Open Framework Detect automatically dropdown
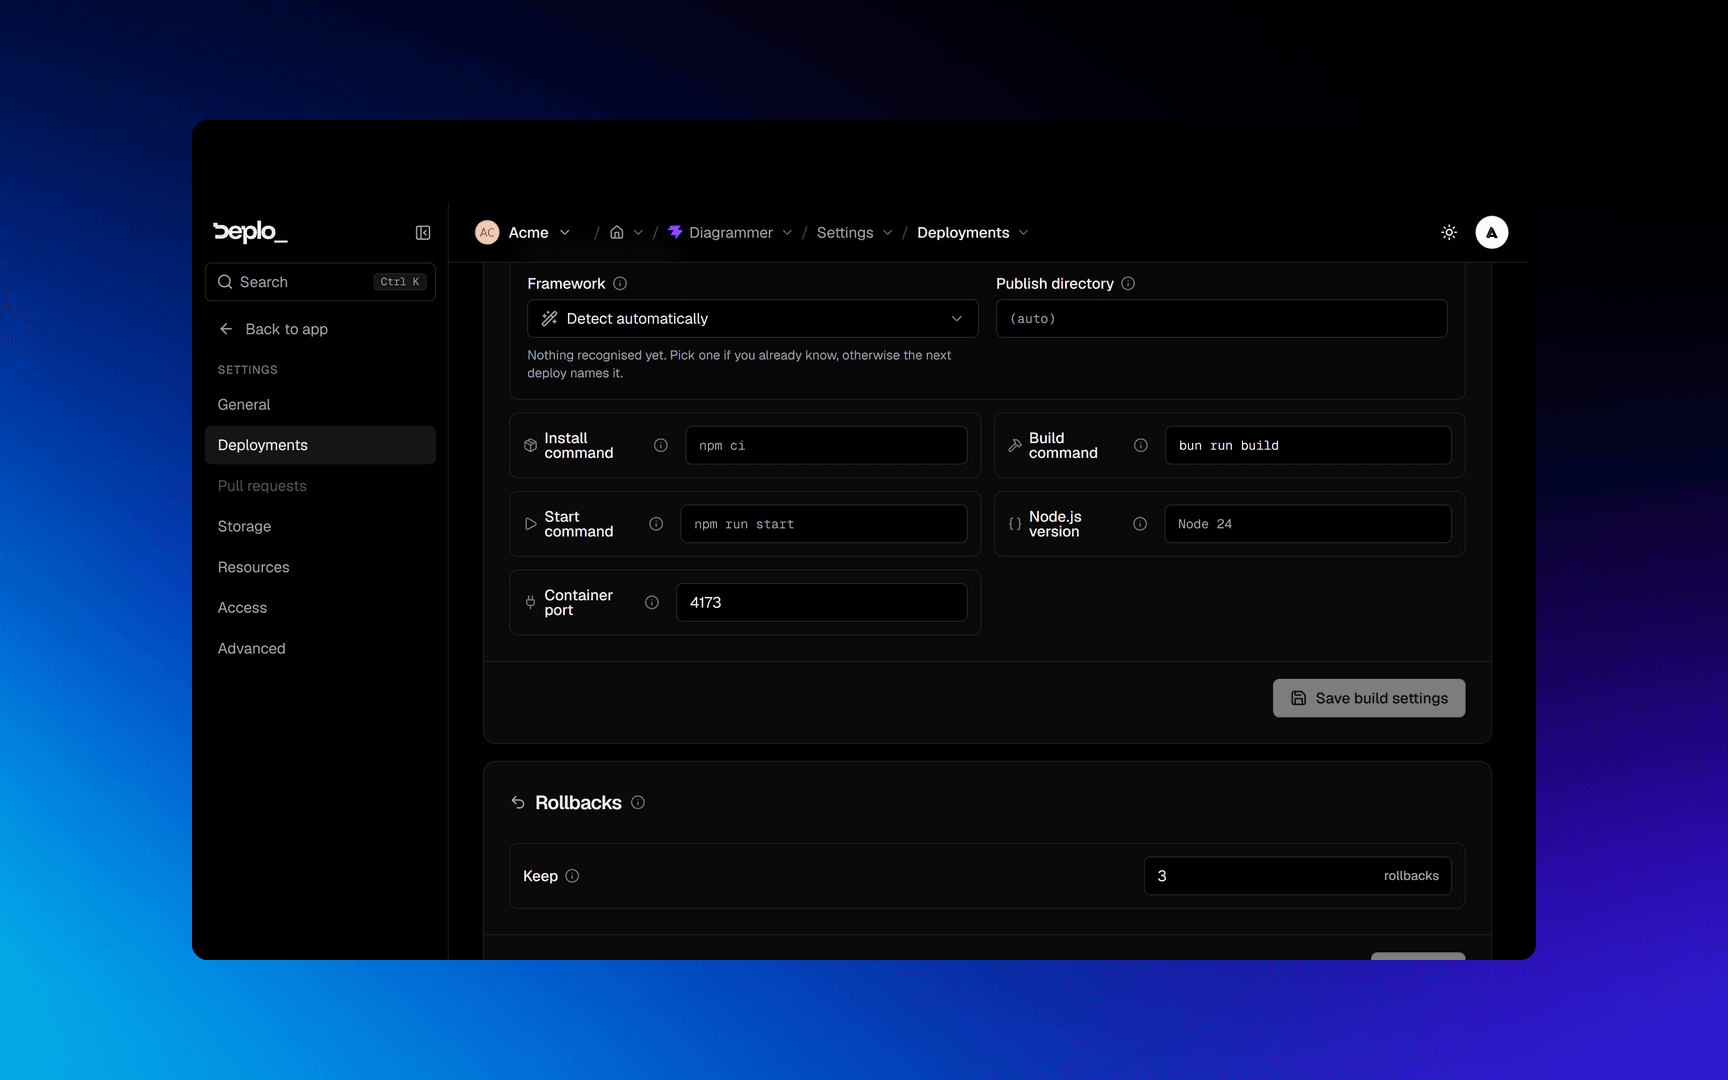The width and height of the screenshot is (1728, 1080). [x=753, y=319]
